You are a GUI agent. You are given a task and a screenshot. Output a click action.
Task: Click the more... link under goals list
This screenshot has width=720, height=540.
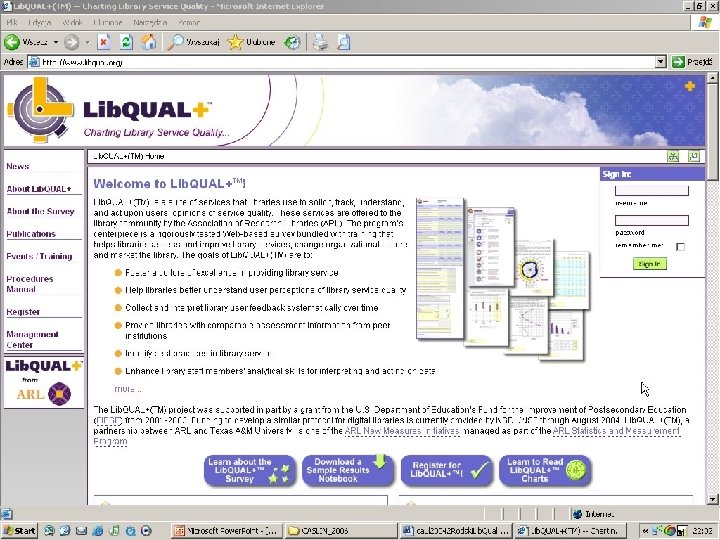tap(128, 389)
